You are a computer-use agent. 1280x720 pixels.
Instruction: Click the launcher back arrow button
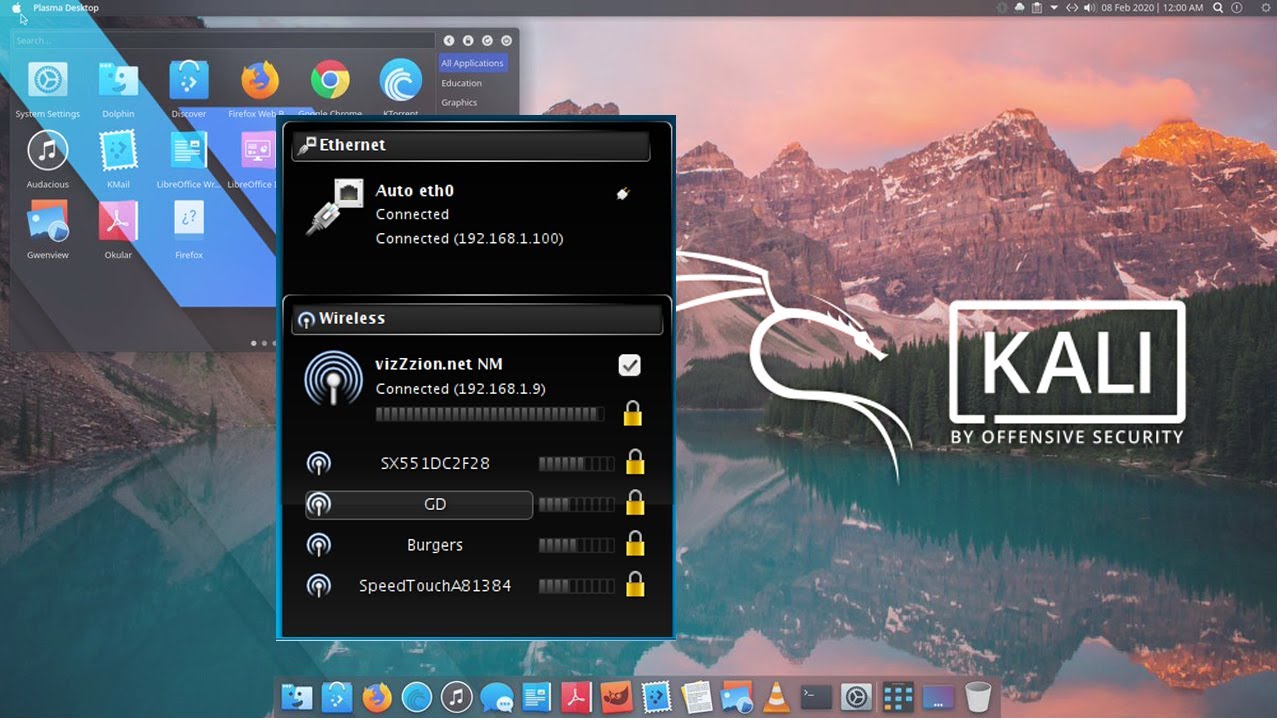[449, 41]
